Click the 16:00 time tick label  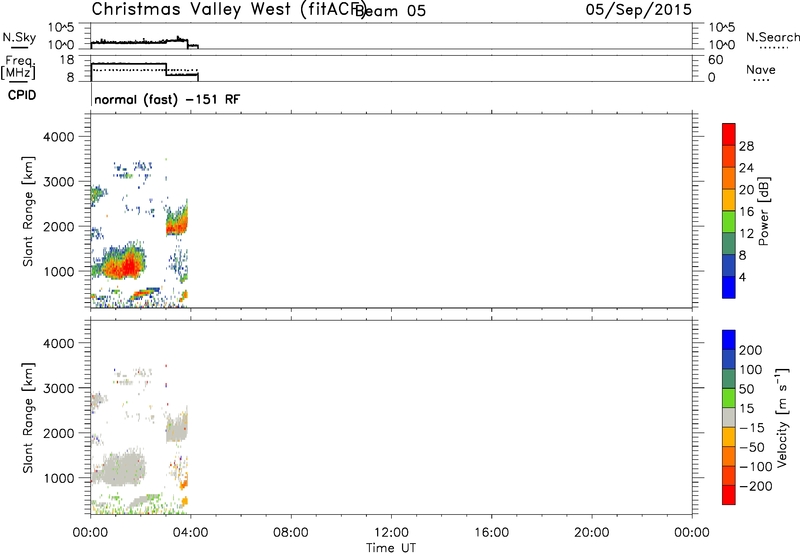tap(491, 533)
